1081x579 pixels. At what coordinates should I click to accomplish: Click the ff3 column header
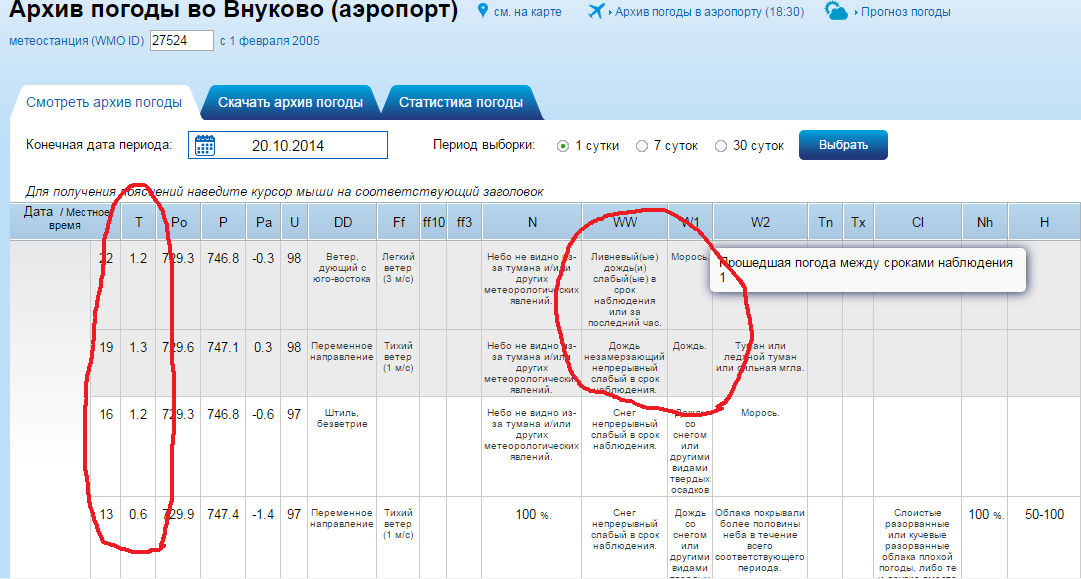click(x=465, y=222)
